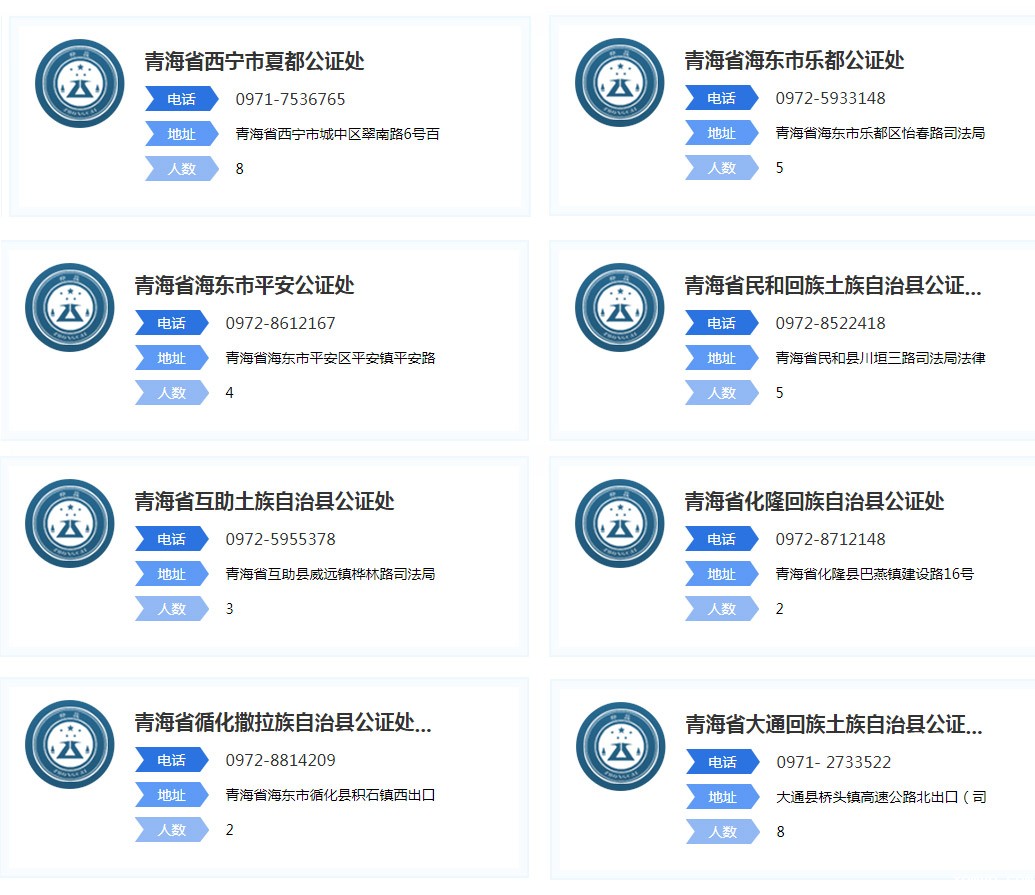Click the 青海省大通回族土族自治县 notary emblem
Image resolution: width=1035 pixels, height=895 pixels.
coord(619,746)
